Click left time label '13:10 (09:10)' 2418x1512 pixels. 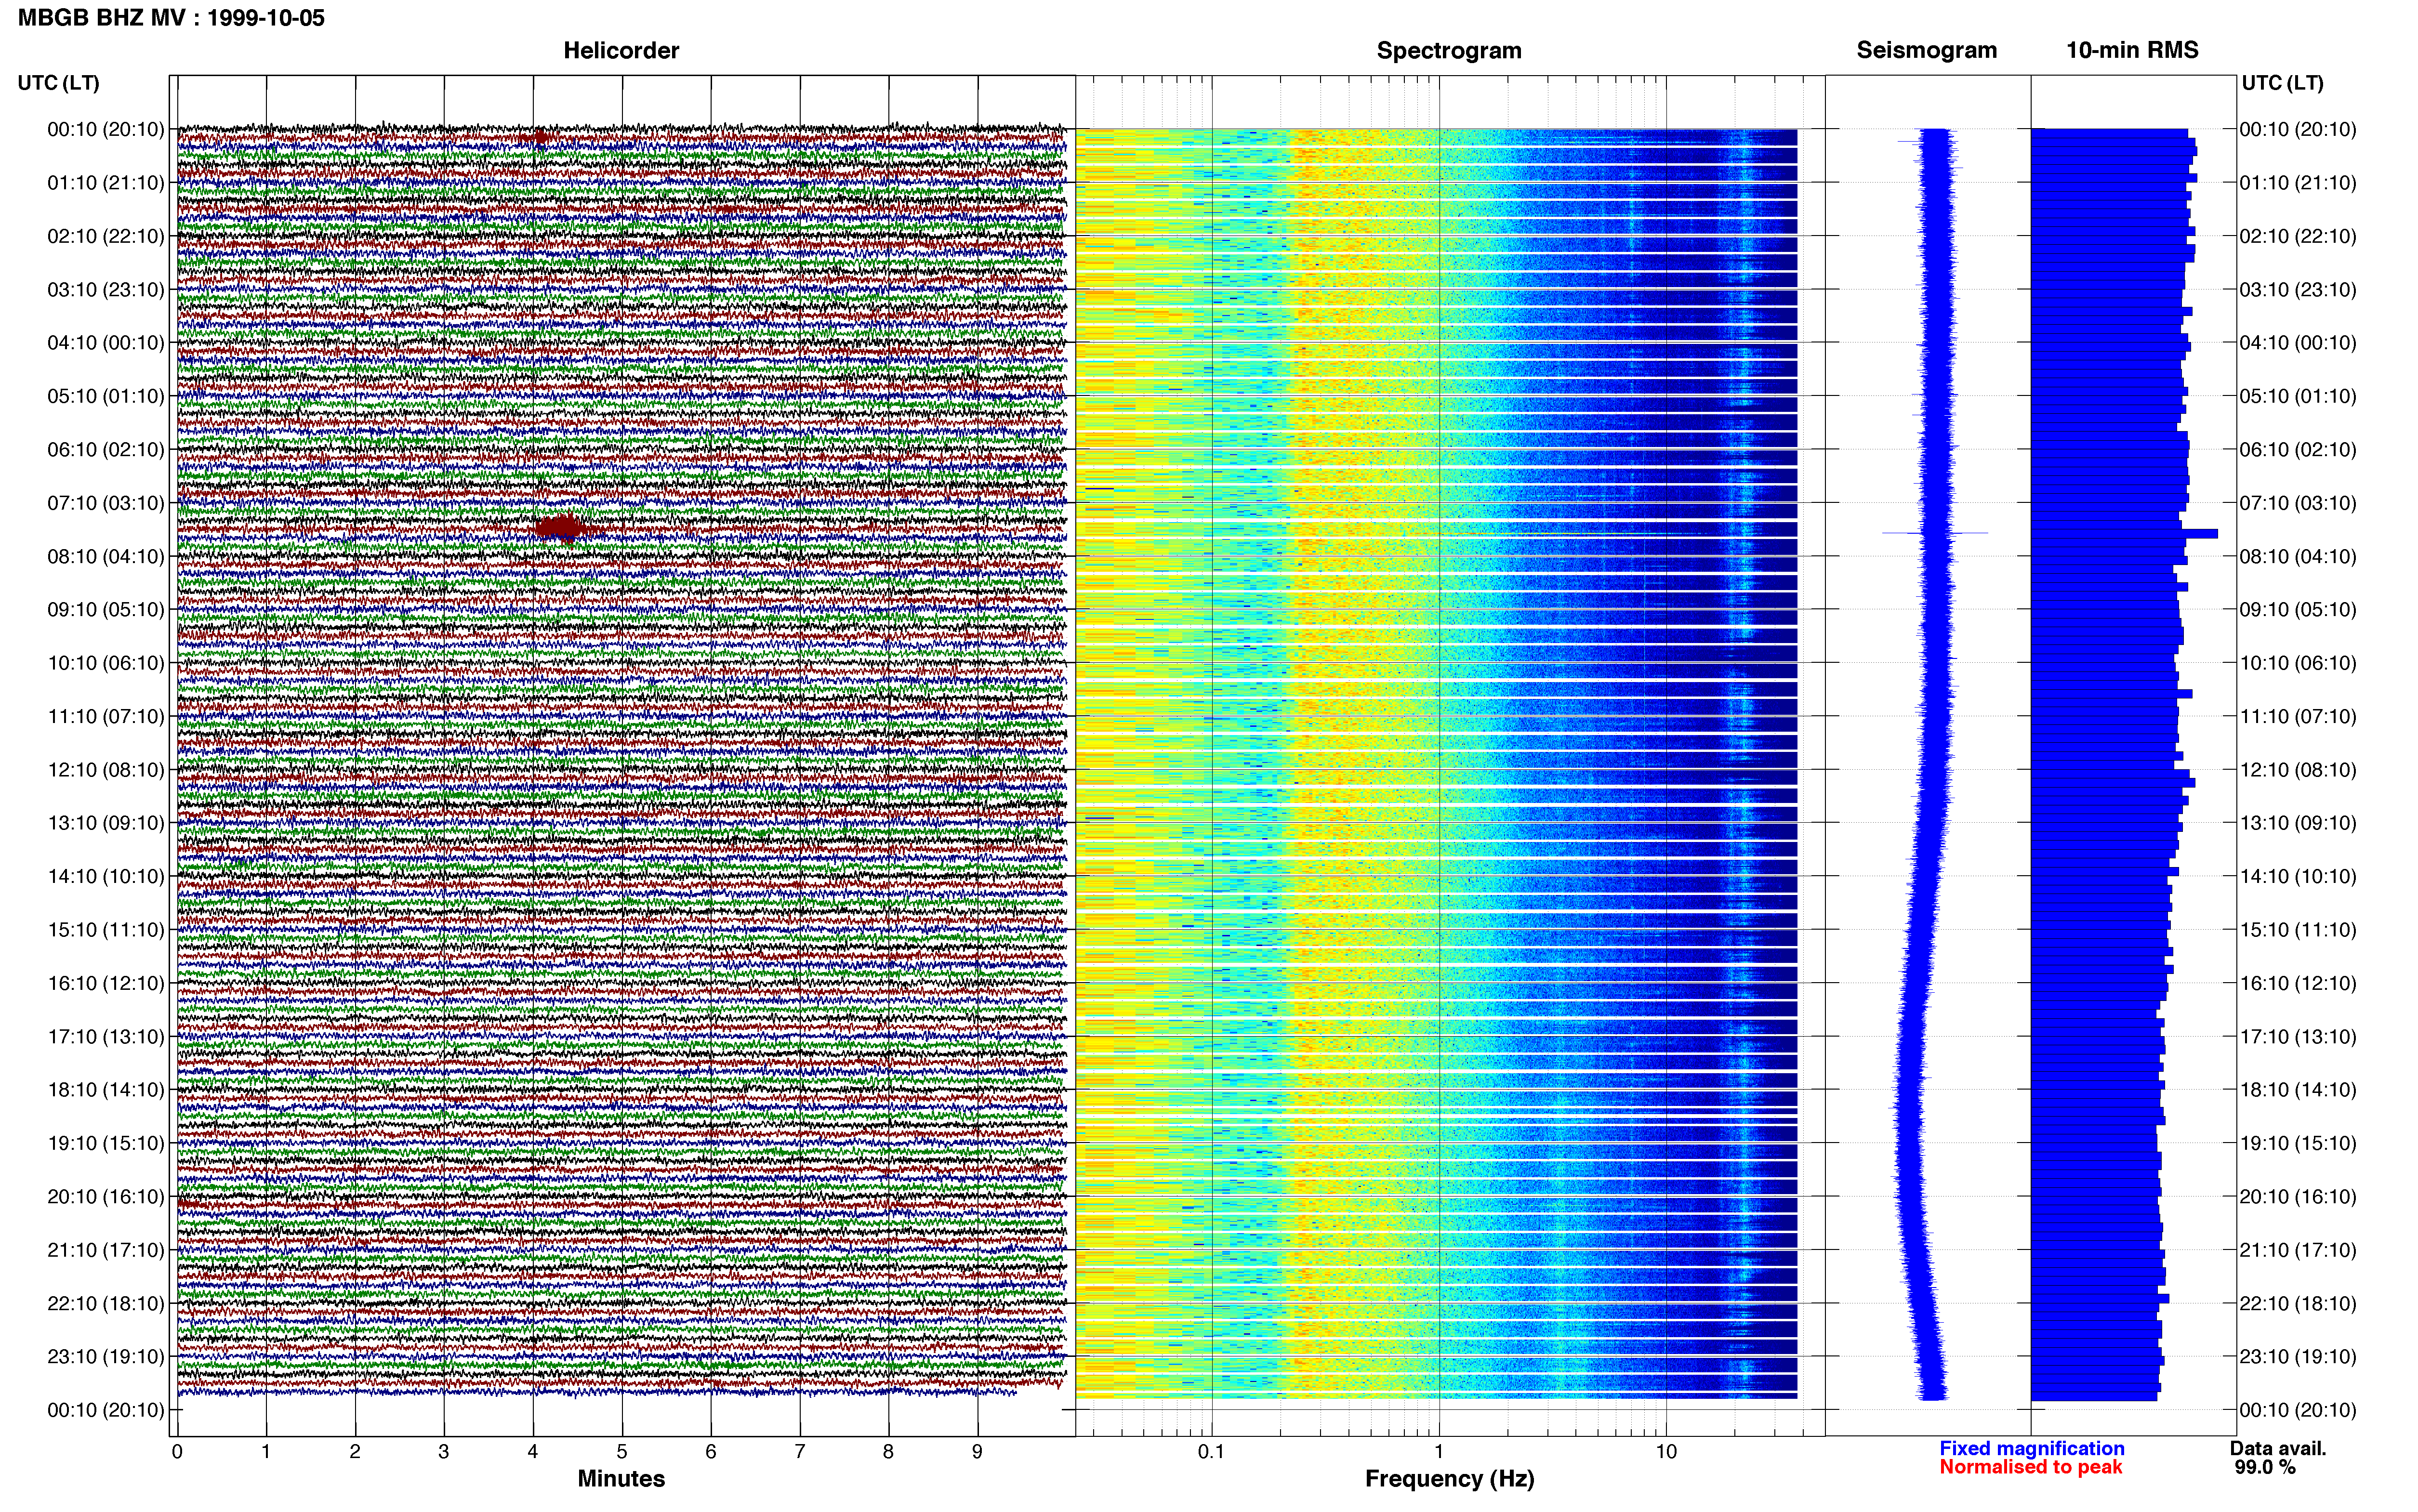[x=106, y=823]
